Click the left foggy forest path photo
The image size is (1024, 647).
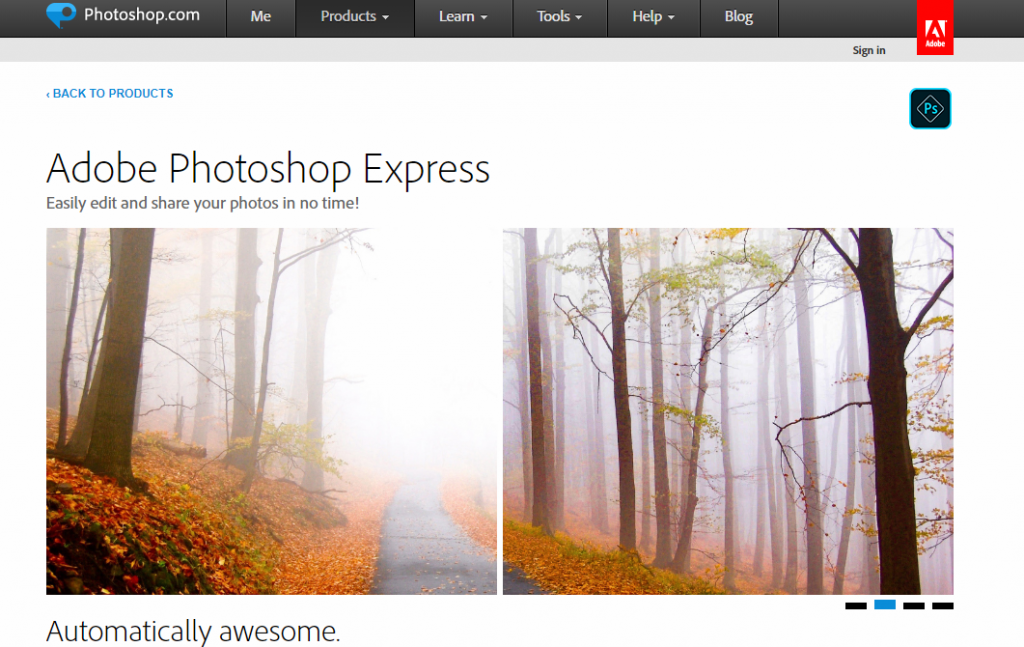pos(271,410)
